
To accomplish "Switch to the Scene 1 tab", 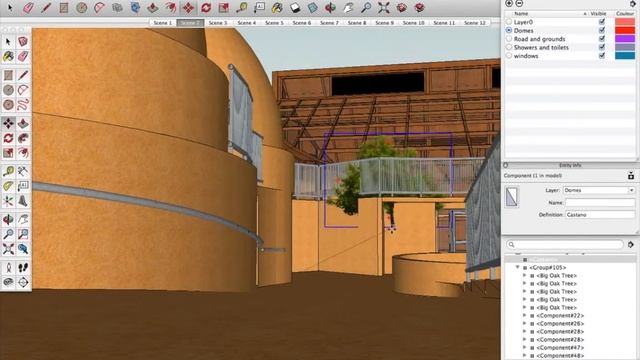I will coord(162,23).
